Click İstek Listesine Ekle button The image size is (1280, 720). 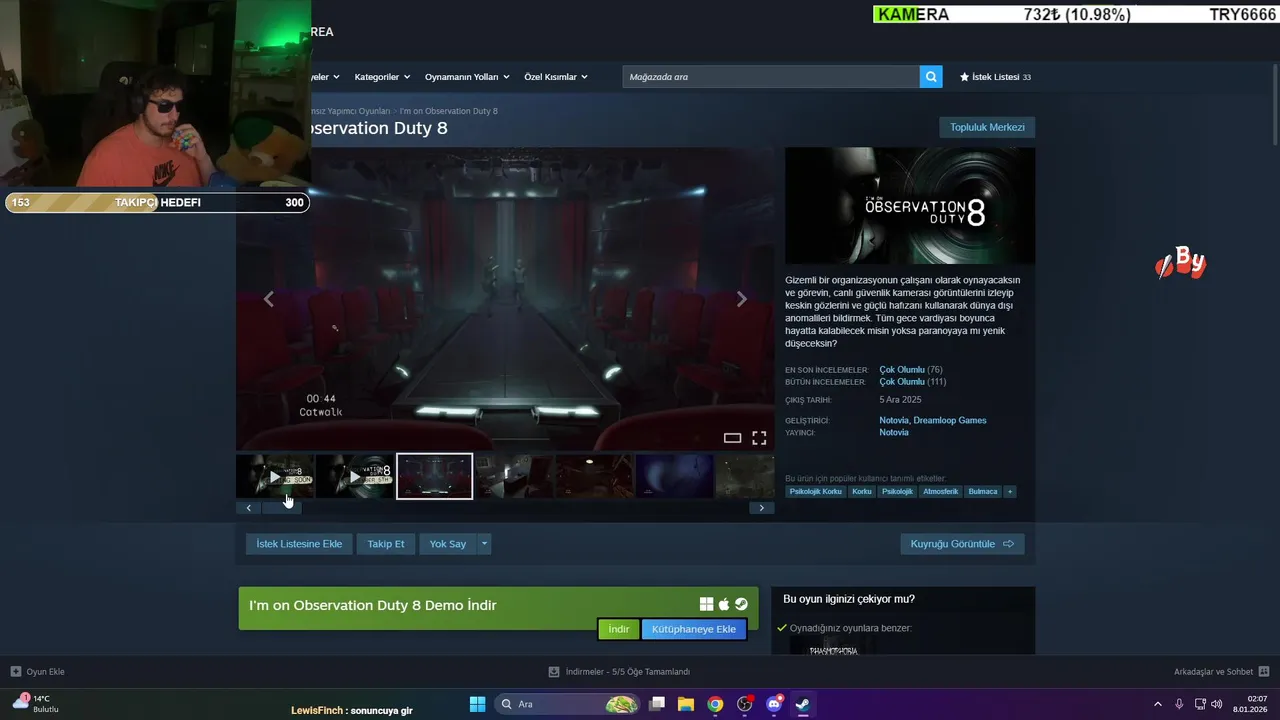pos(299,544)
